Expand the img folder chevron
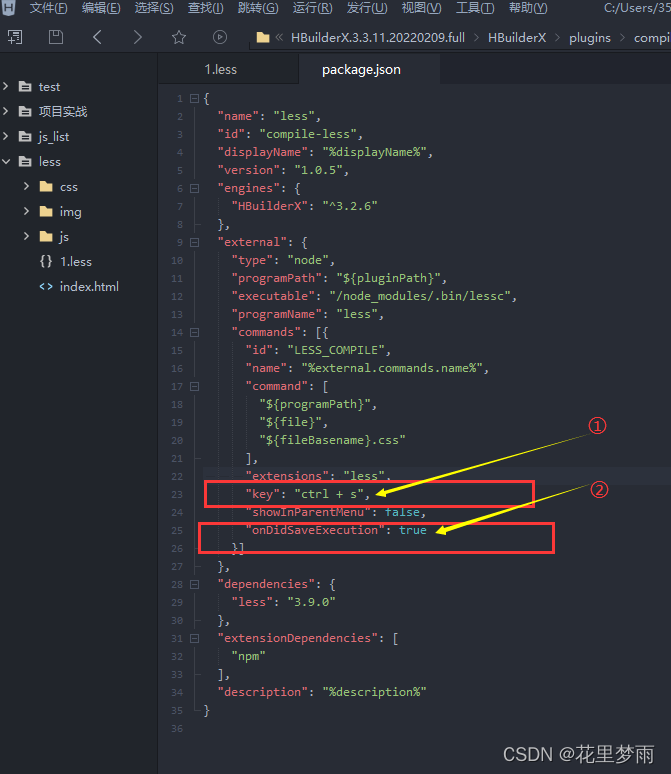Screen dimensions: 671x774 [27, 211]
